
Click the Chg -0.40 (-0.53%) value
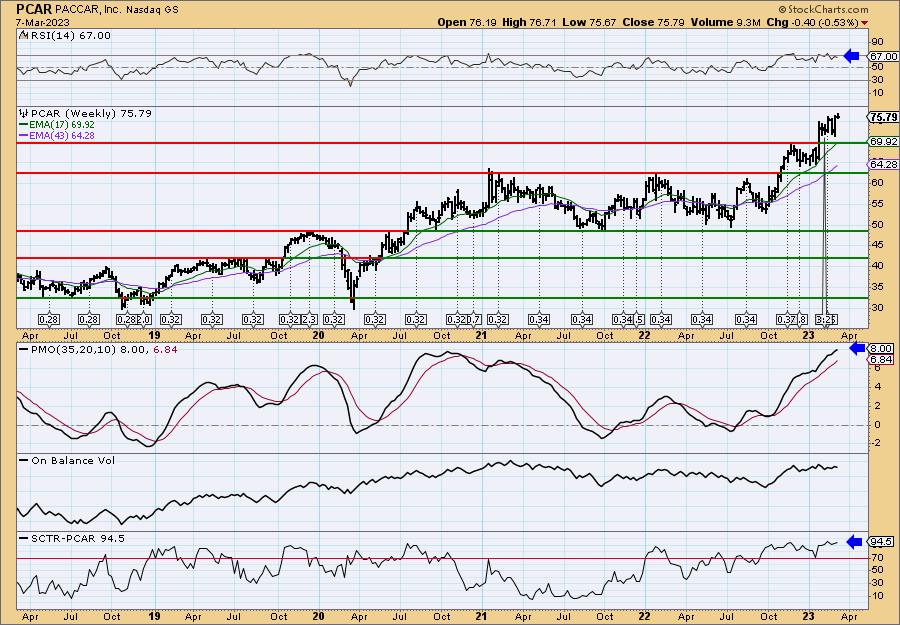point(812,22)
